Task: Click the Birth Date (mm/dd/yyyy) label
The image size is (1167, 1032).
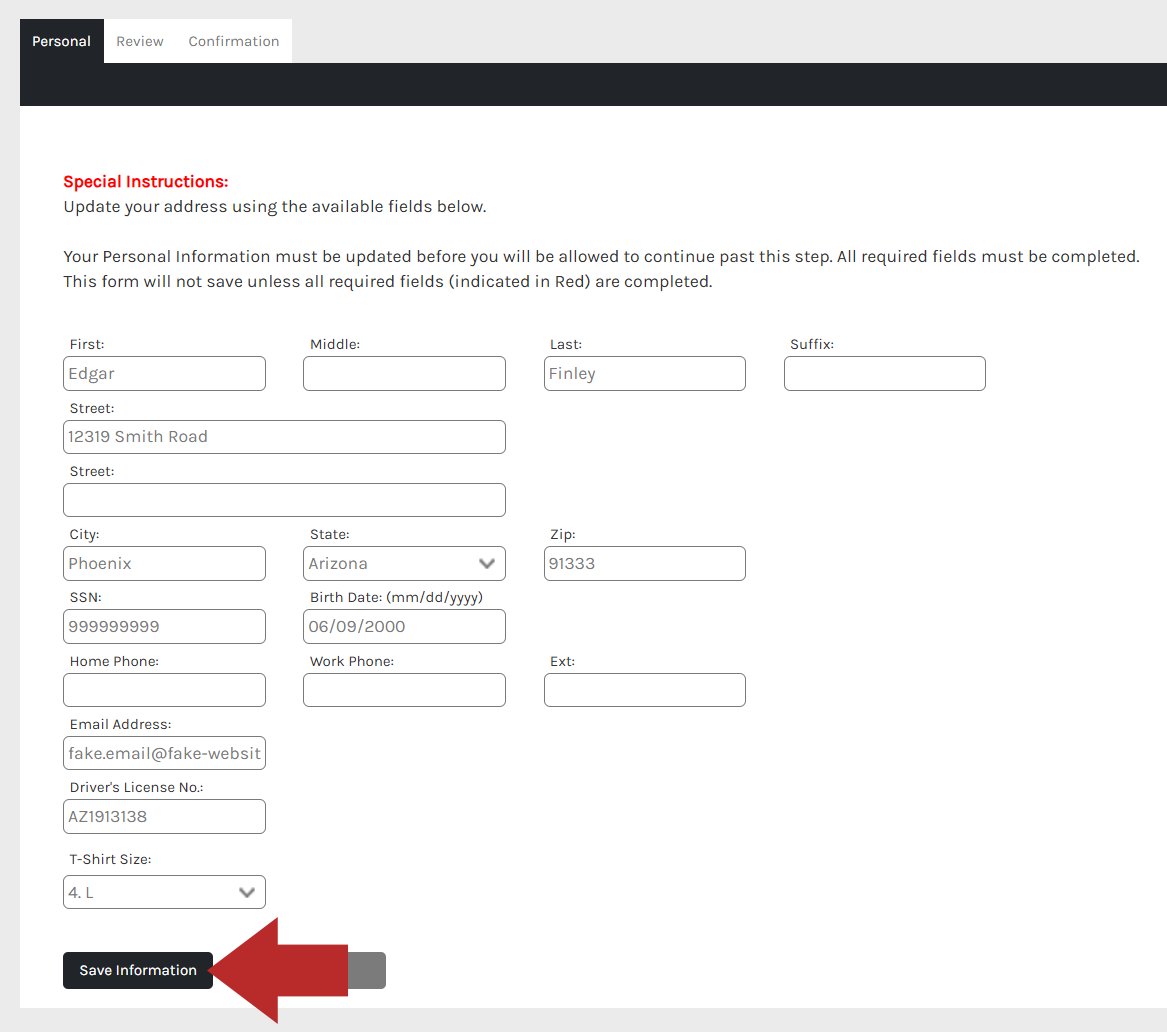Action: click(396, 597)
